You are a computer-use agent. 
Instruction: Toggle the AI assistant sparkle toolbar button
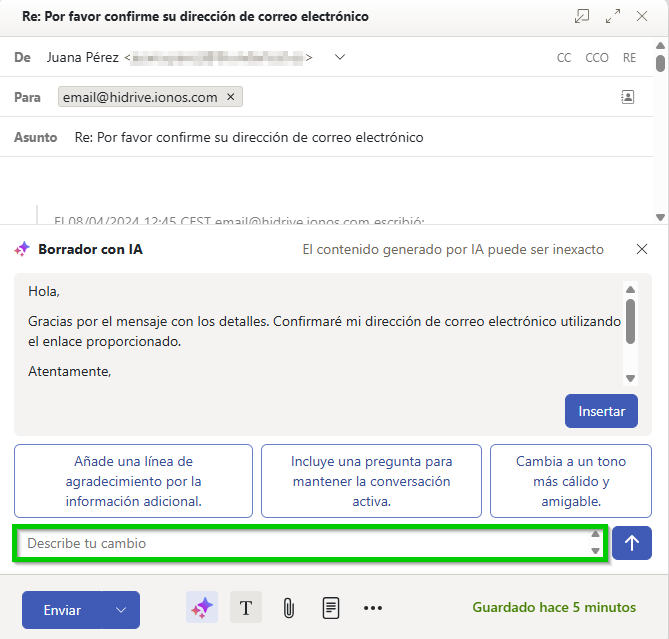pos(202,607)
